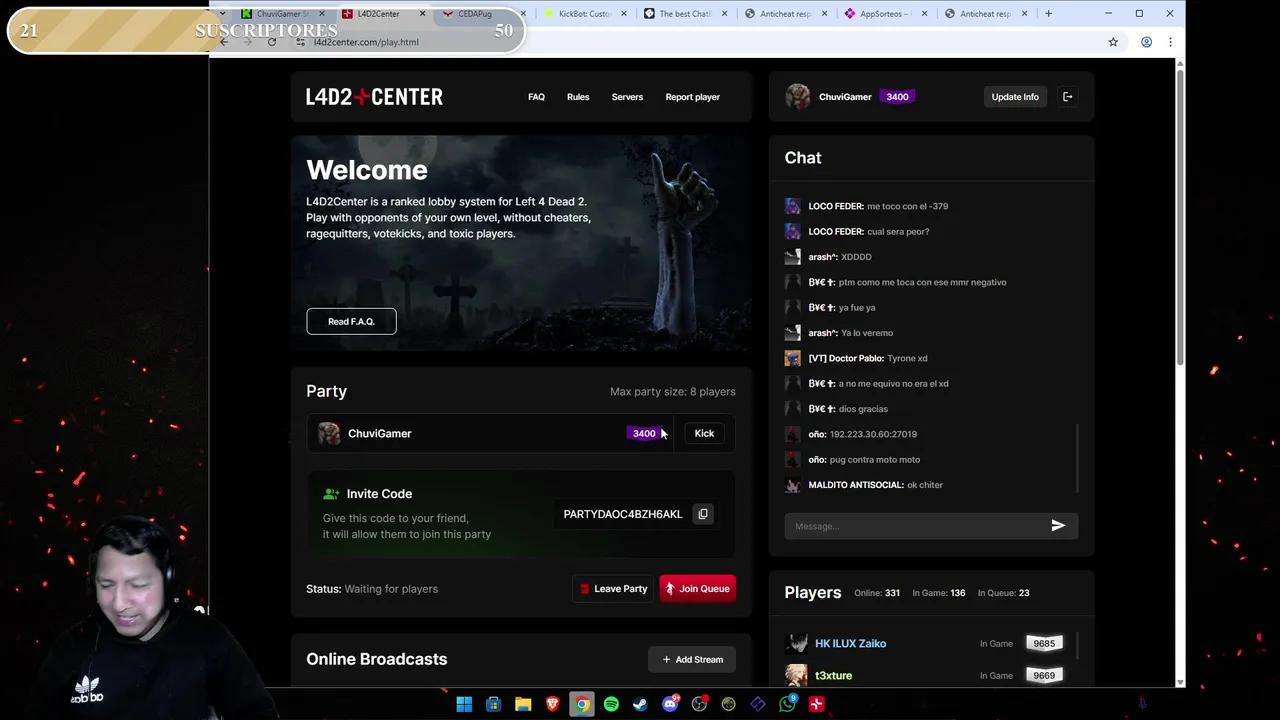The width and height of the screenshot is (1280, 720).
Task: Click the Update Info button
Action: (1015, 97)
